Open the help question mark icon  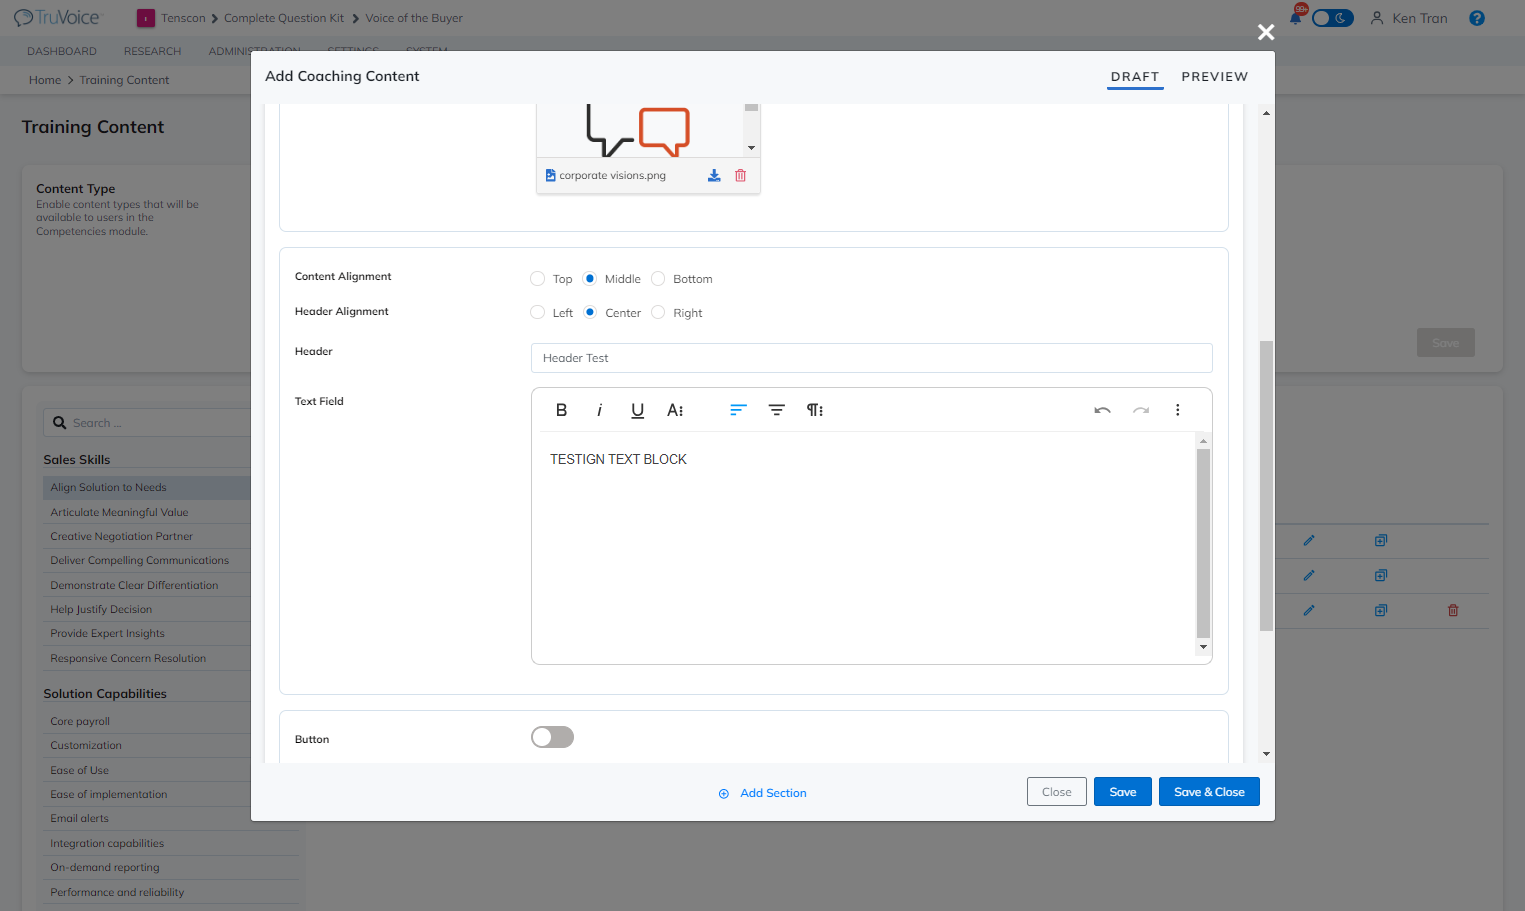[1477, 18]
